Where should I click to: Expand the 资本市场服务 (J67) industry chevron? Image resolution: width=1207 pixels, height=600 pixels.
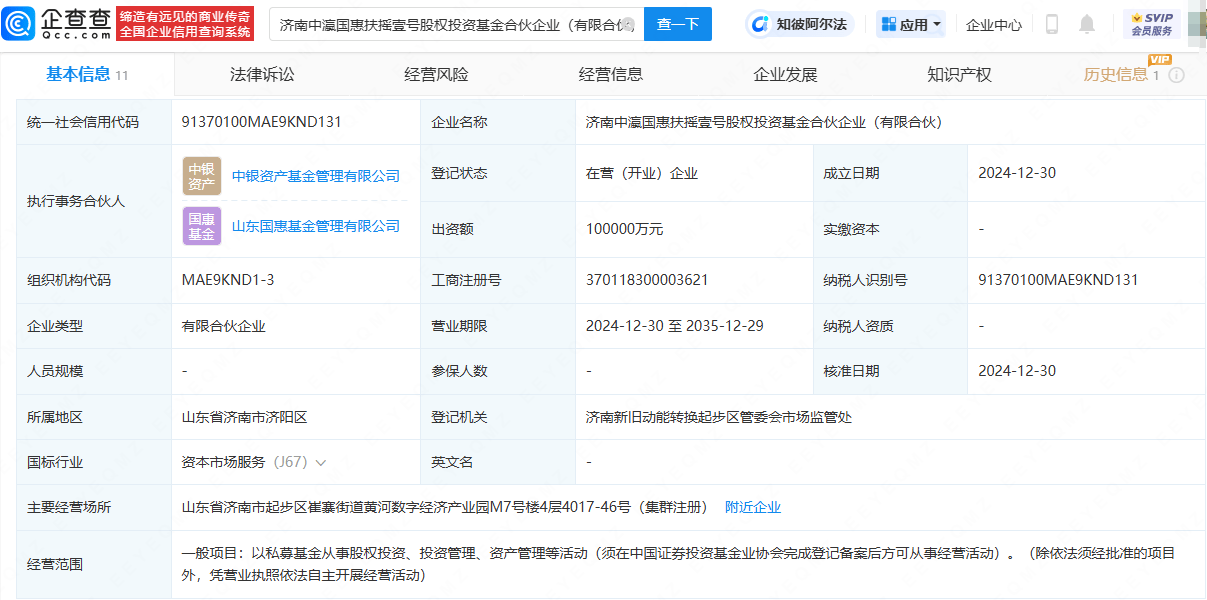320,463
